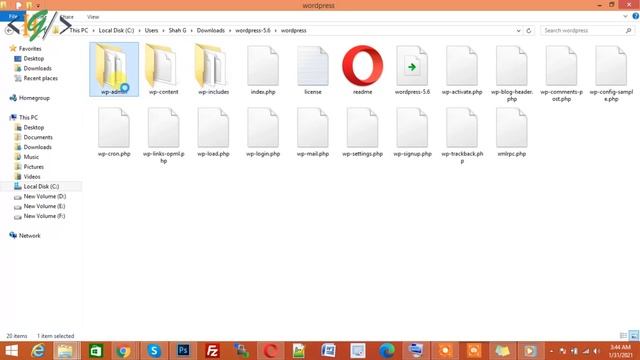Open New Volume (F:) in sidebar
The image size is (640, 360).
coord(44,216)
